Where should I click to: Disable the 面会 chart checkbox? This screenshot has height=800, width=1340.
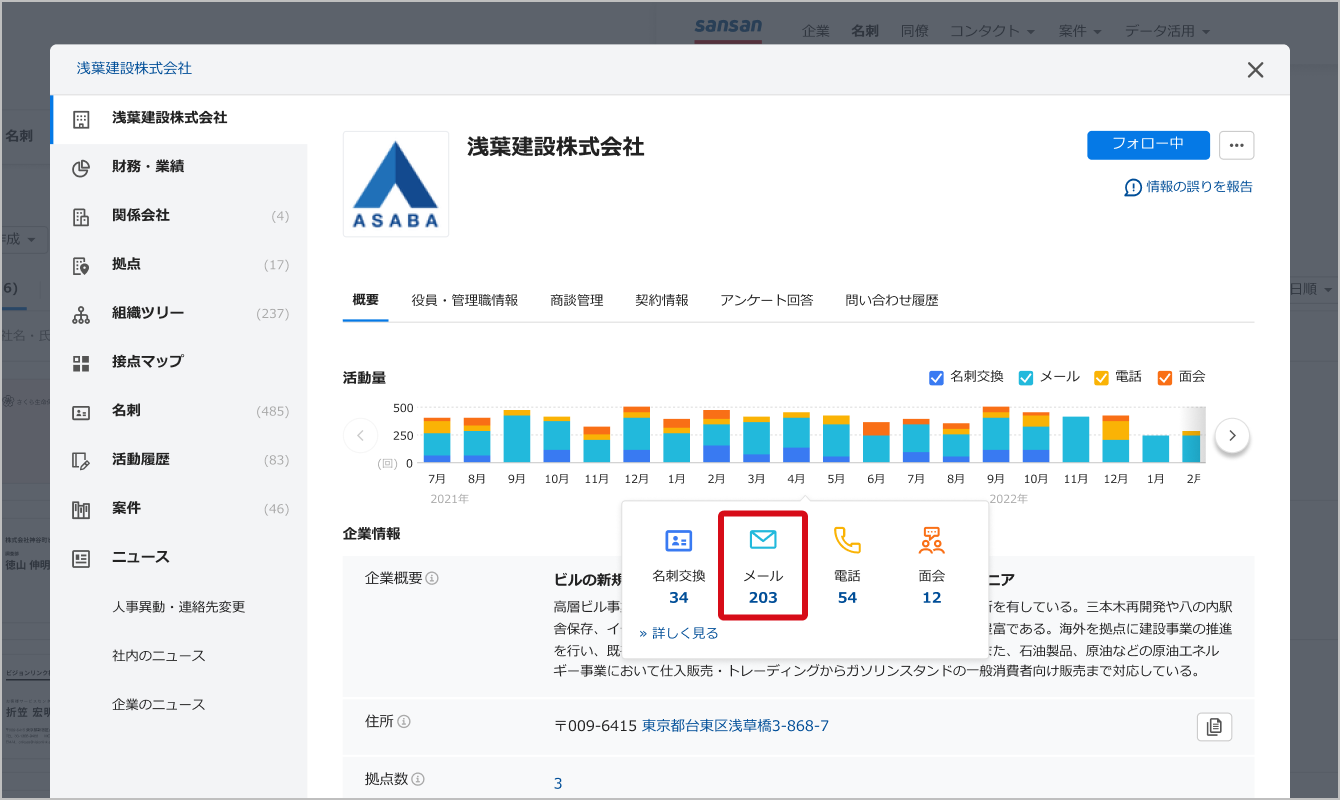coord(1164,378)
